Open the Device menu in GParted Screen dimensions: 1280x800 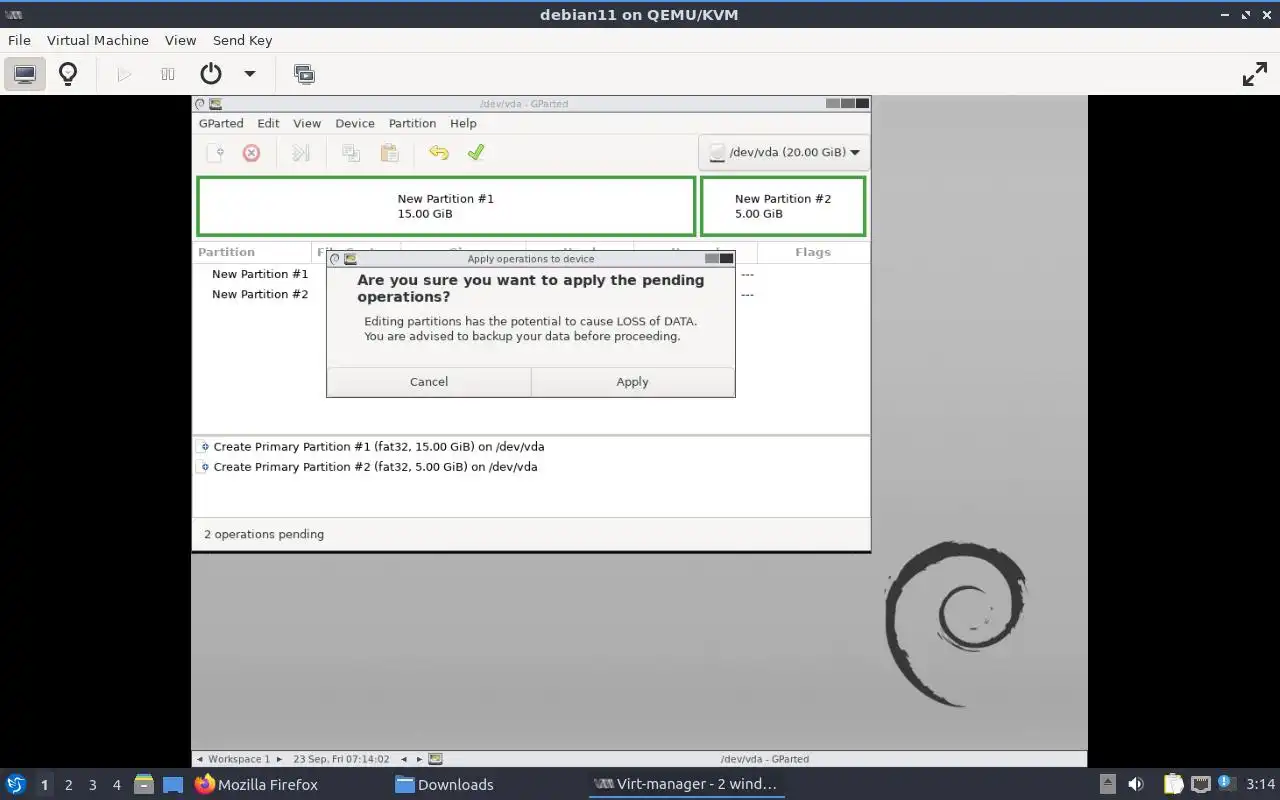click(x=355, y=123)
